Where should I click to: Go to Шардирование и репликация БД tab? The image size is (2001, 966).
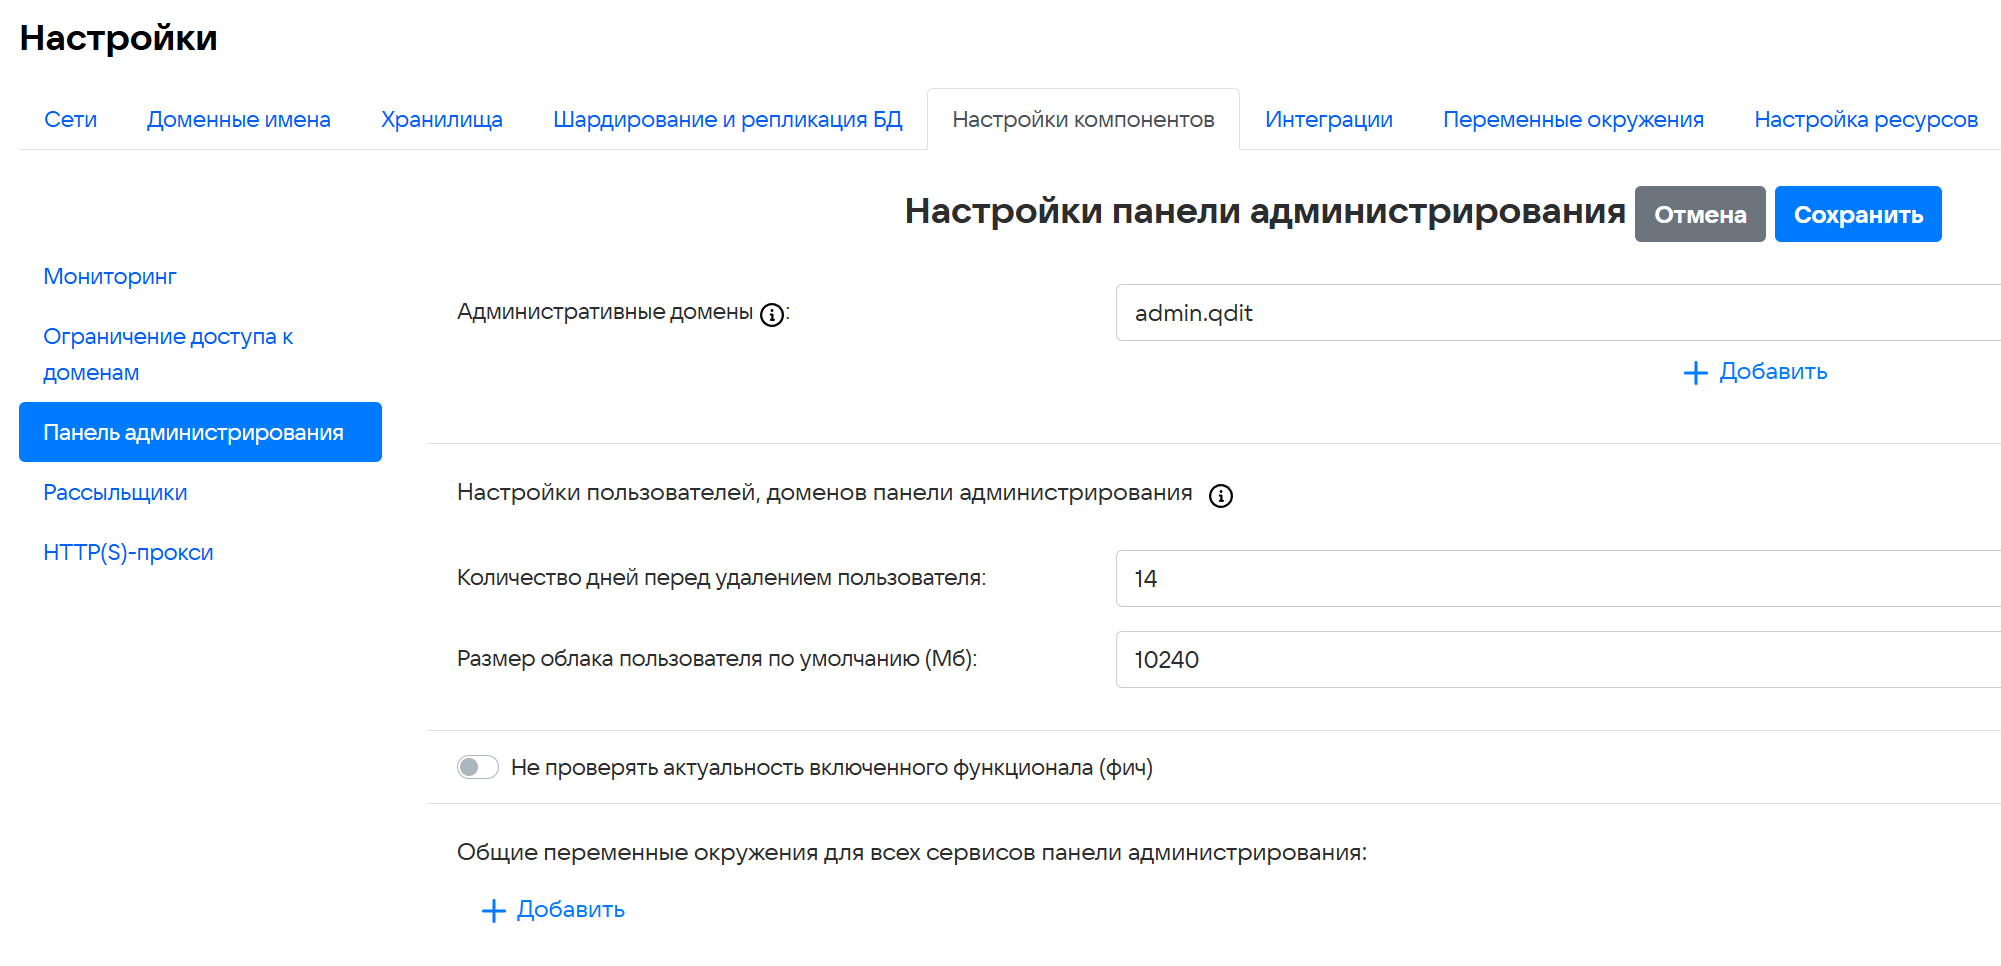tap(727, 120)
